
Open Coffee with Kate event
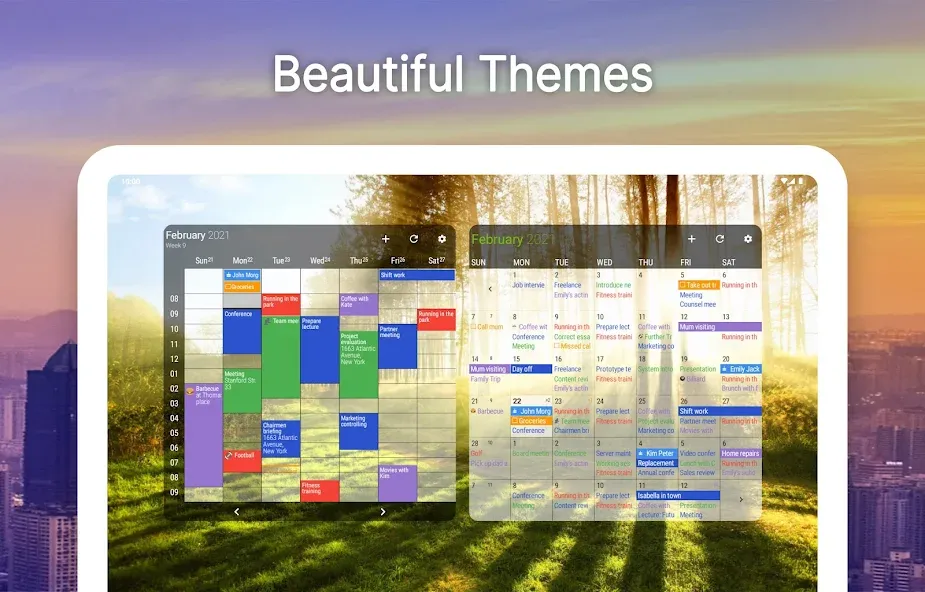pos(359,304)
